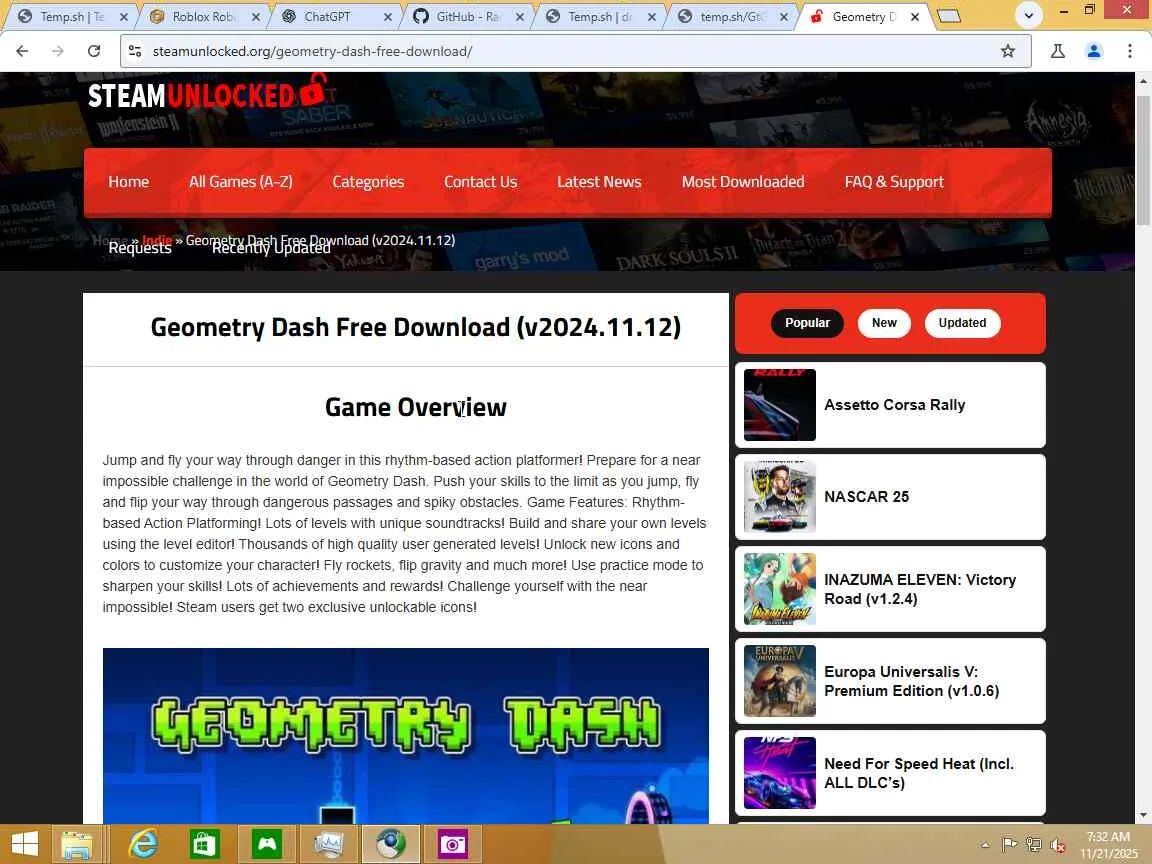Click the browser forward arrow

tap(57, 51)
